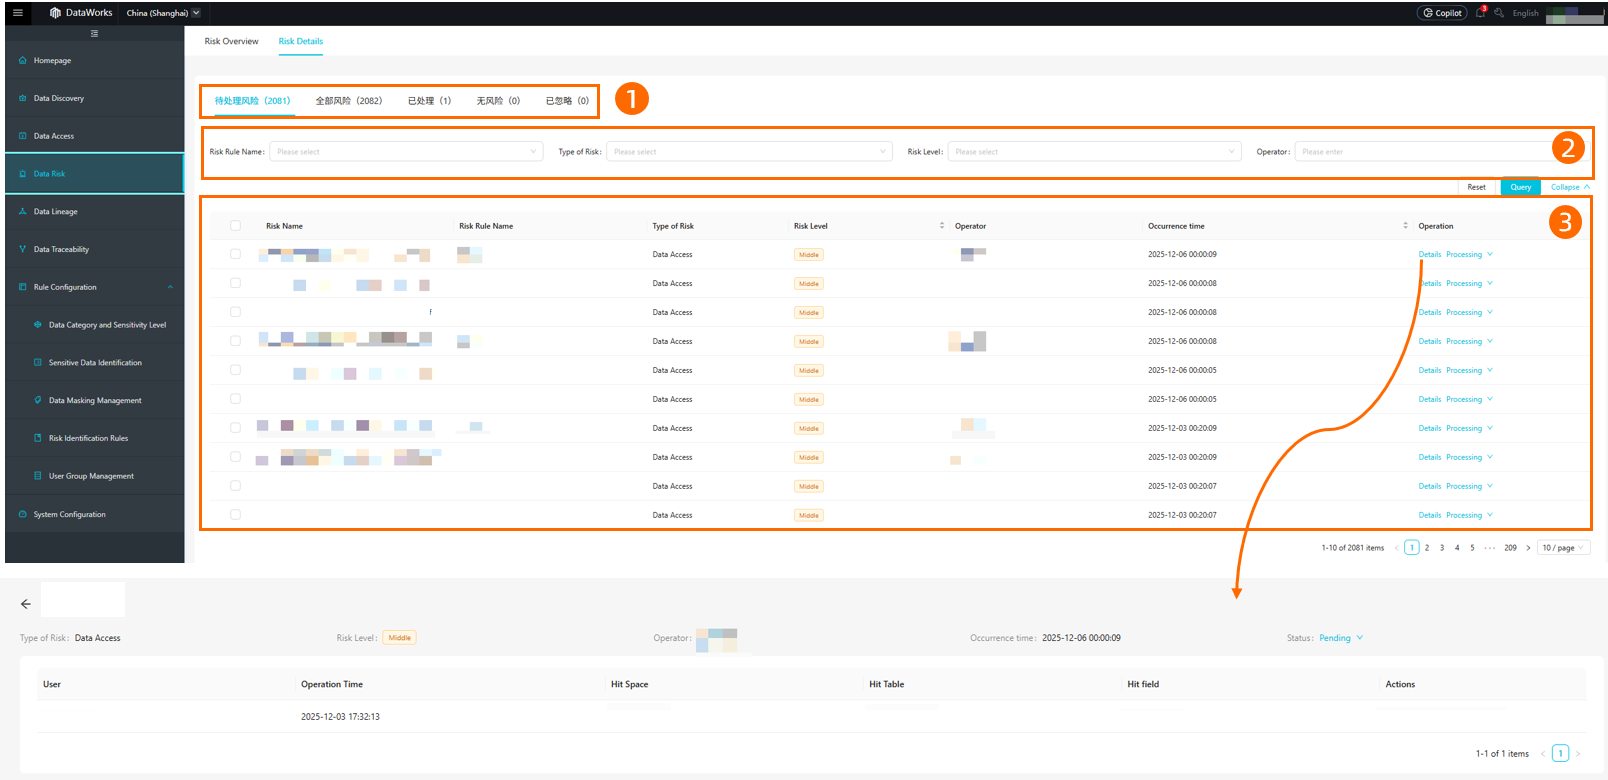Click the Risk Identification Rules icon
The width and height of the screenshot is (1608, 780).
(38, 438)
